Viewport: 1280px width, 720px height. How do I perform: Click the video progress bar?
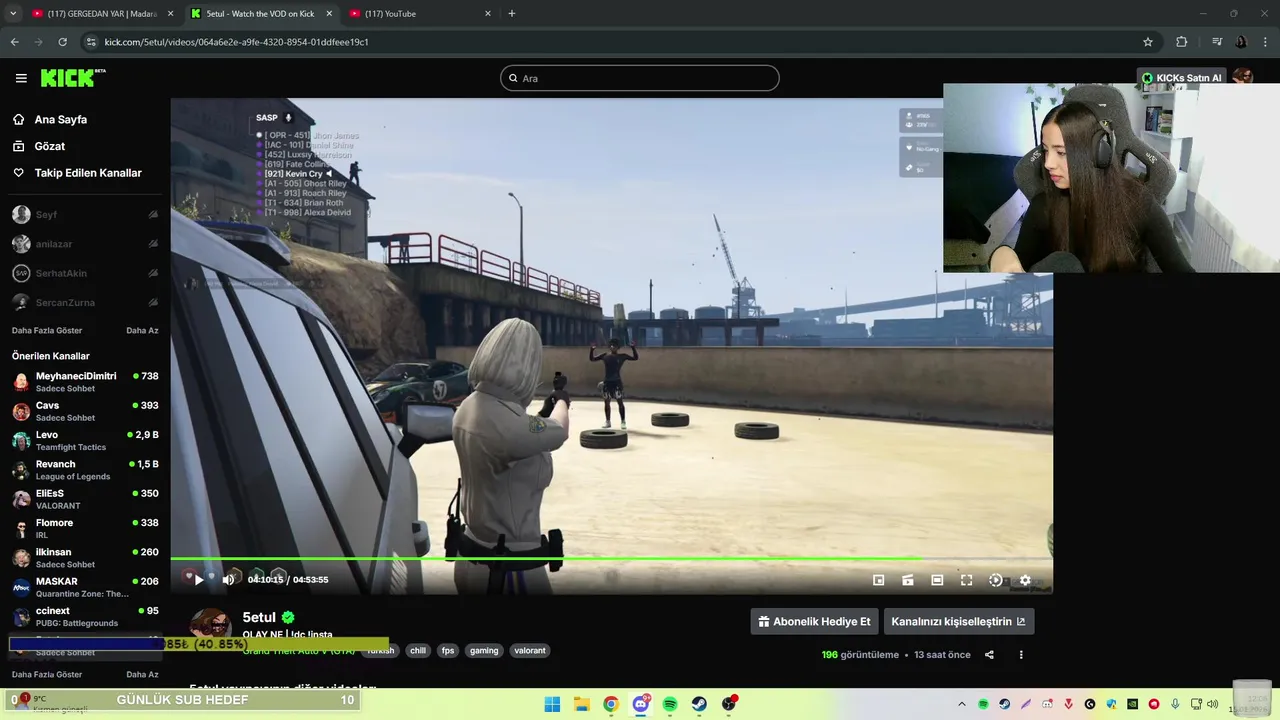(611, 559)
